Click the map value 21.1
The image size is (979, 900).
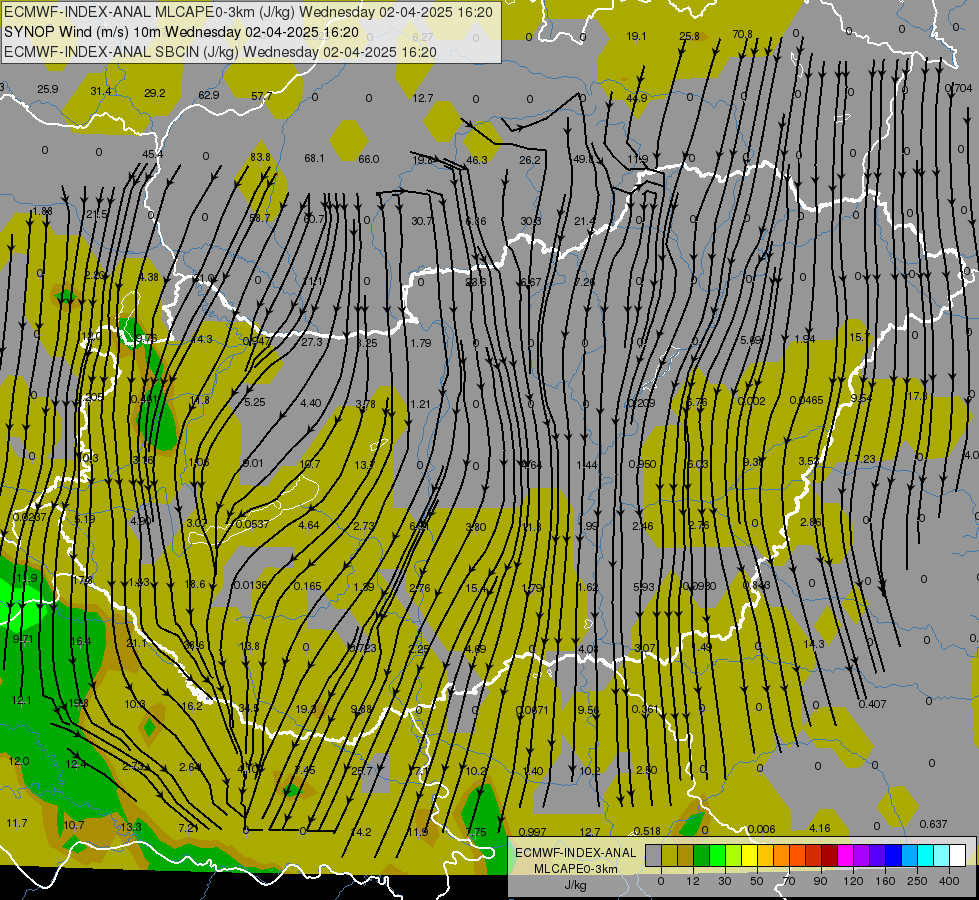[136, 643]
